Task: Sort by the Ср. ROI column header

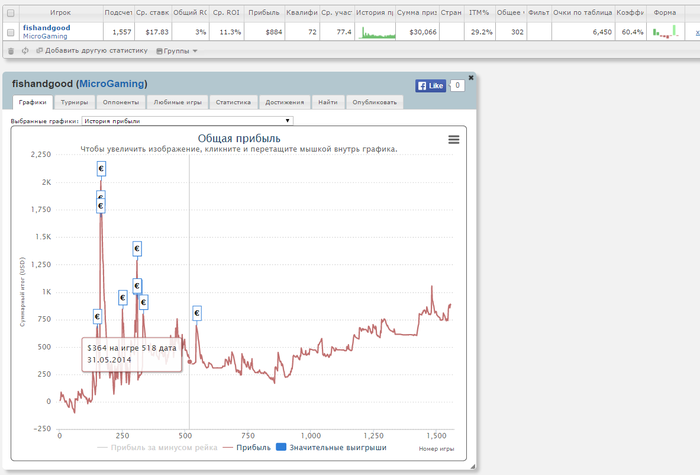Action: [x=226, y=13]
